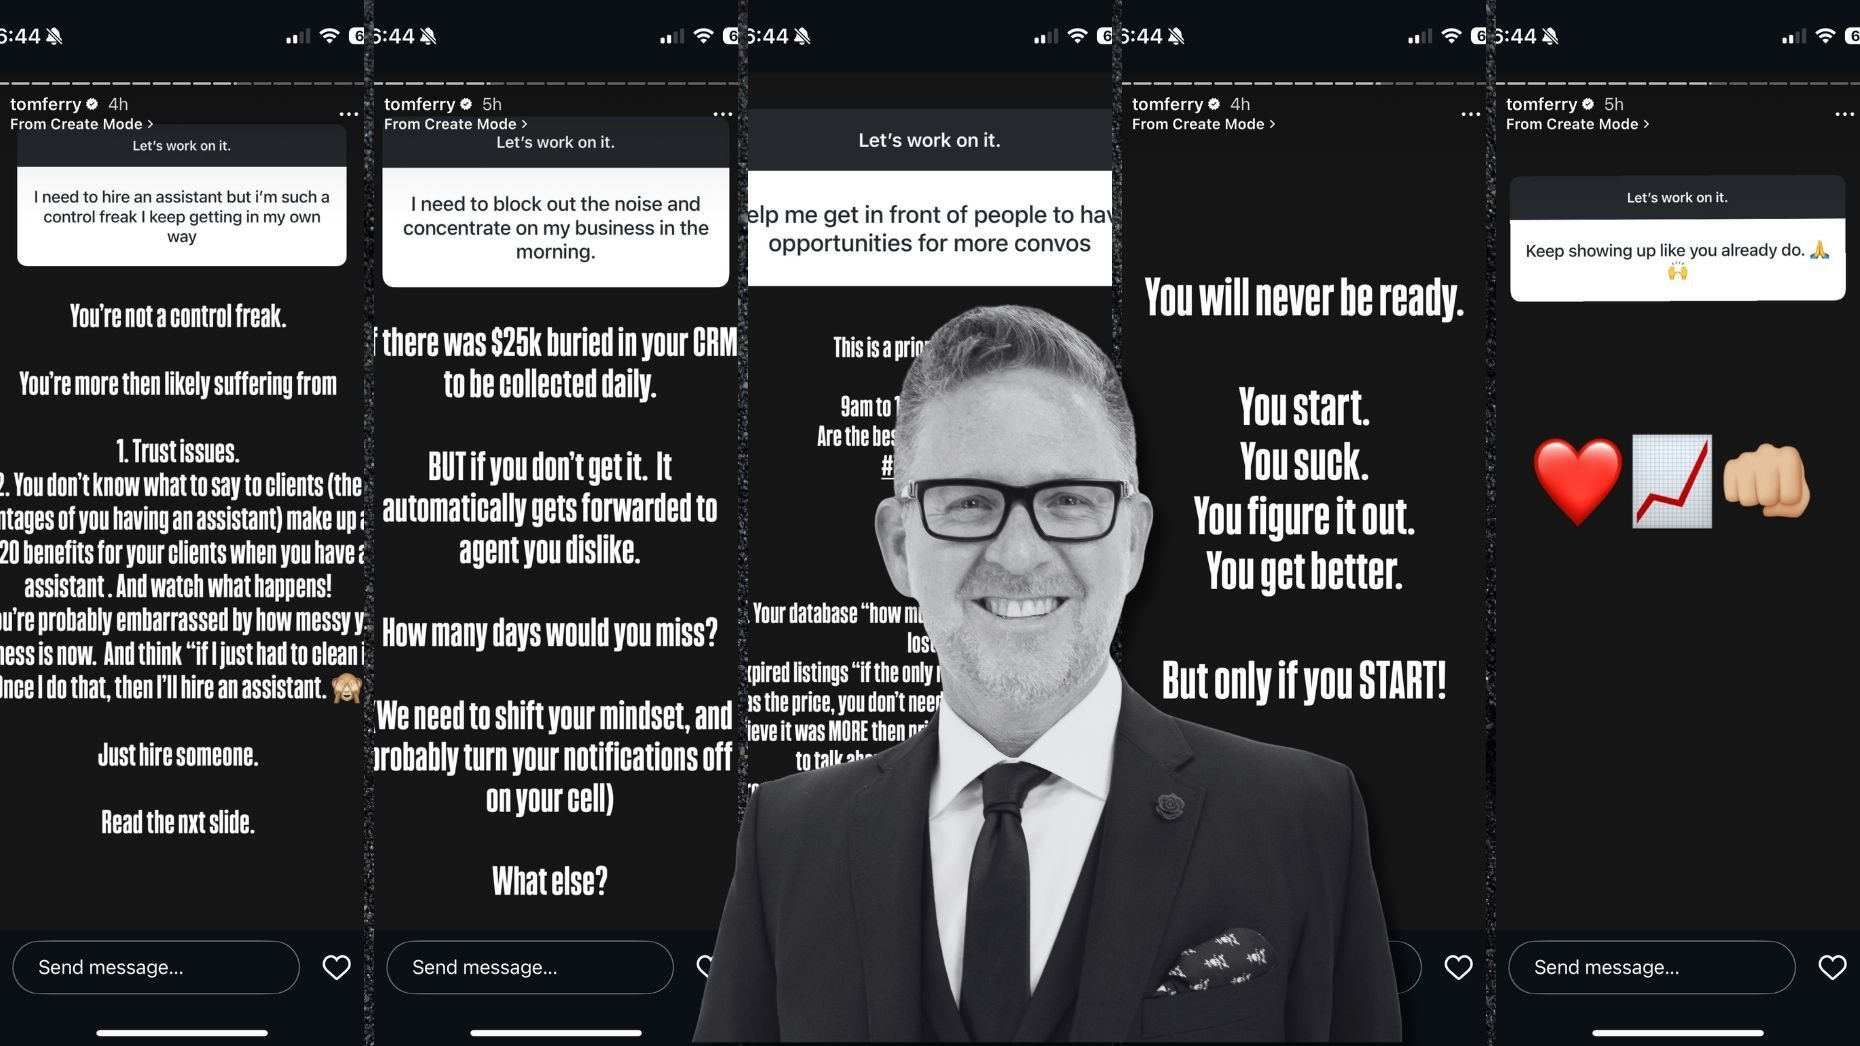The width and height of the screenshot is (1860, 1046).
Task: Expand 'From Create Mode' on the control freak story
Action: (82, 124)
